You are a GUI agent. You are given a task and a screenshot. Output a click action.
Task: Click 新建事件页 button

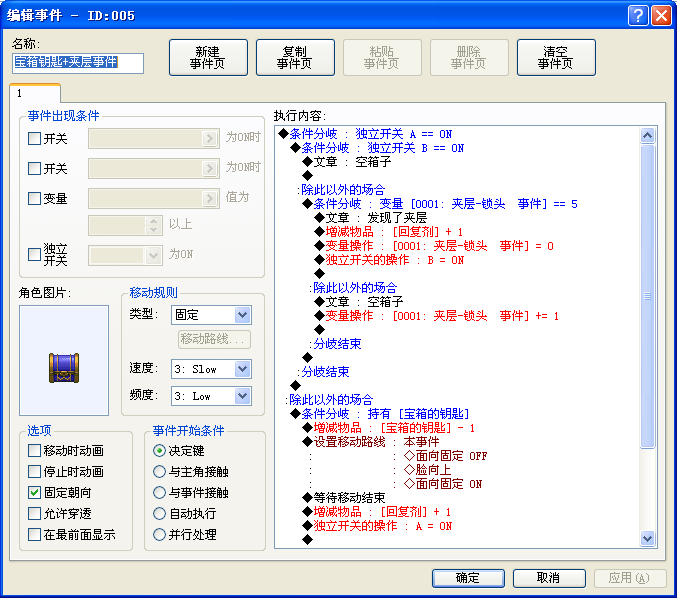click(x=208, y=57)
